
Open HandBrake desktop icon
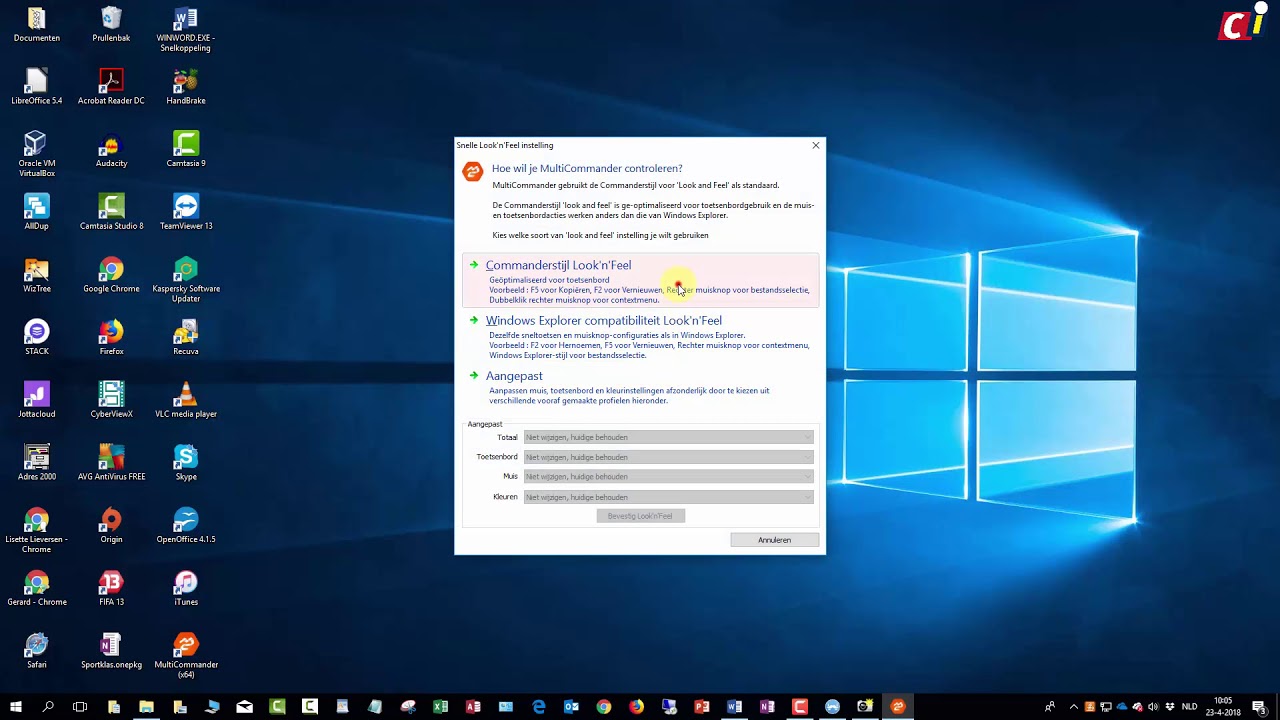[185, 87]
